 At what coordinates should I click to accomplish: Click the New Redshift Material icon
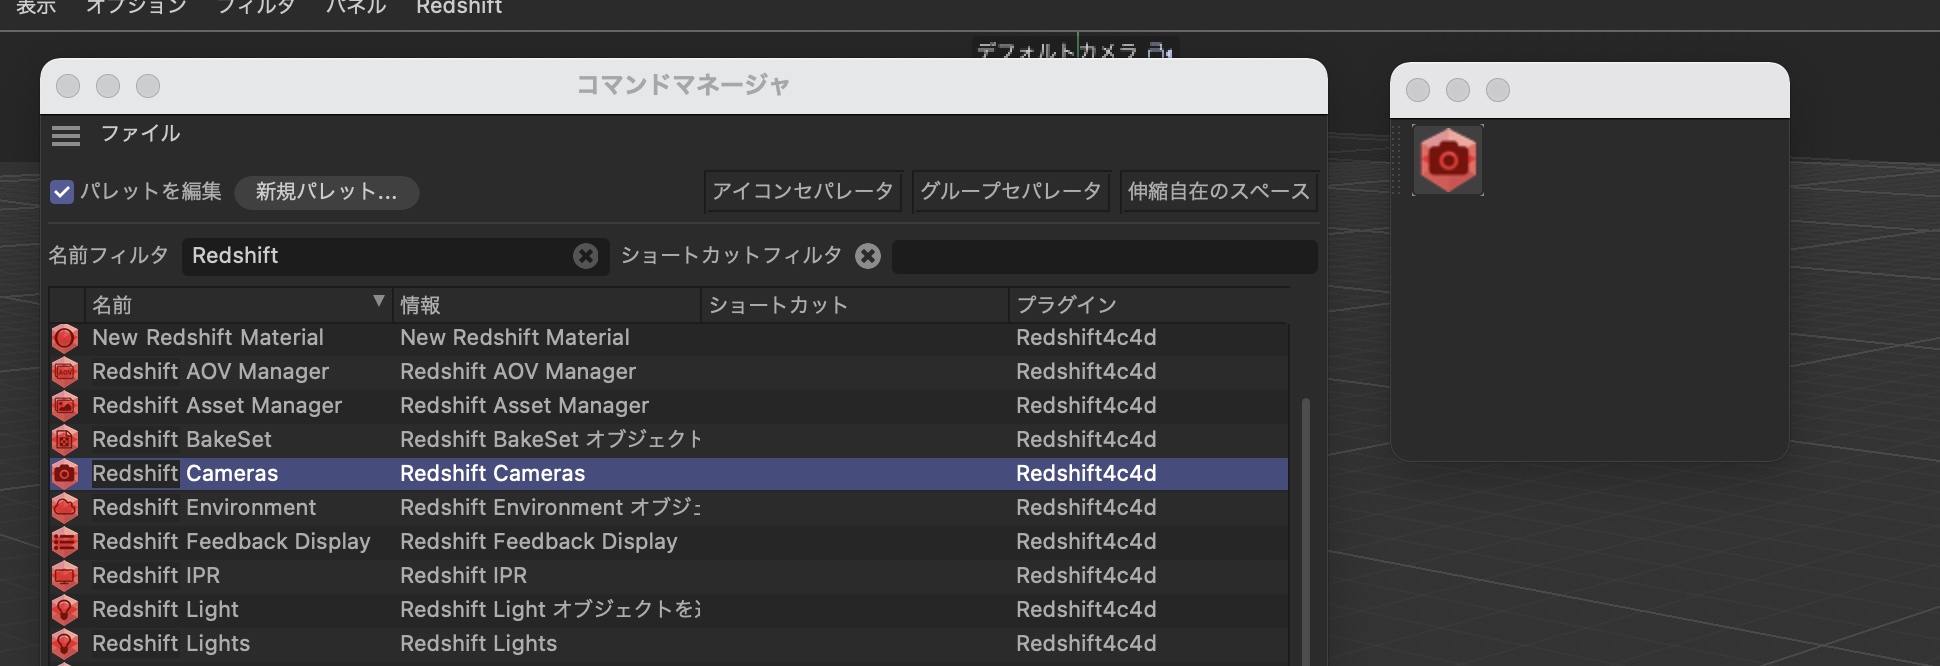(65, 338)
